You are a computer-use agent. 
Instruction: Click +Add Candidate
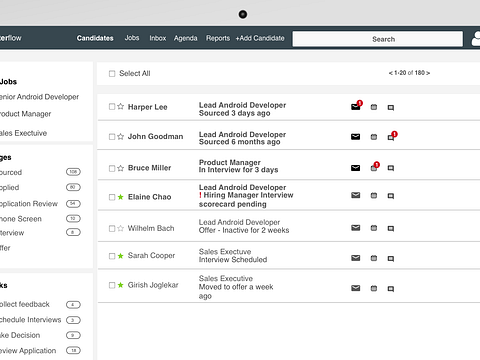click(x=260, y=38)
